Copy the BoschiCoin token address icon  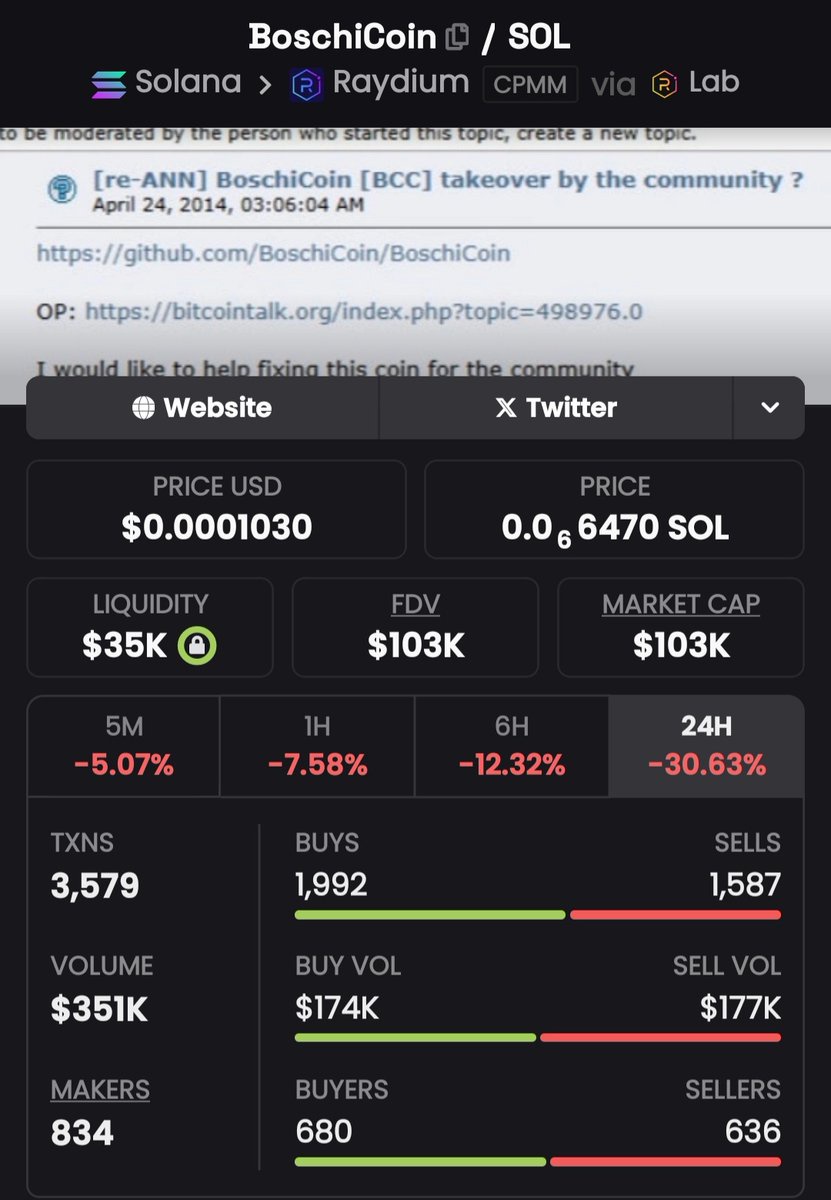(x=456, y=38)
